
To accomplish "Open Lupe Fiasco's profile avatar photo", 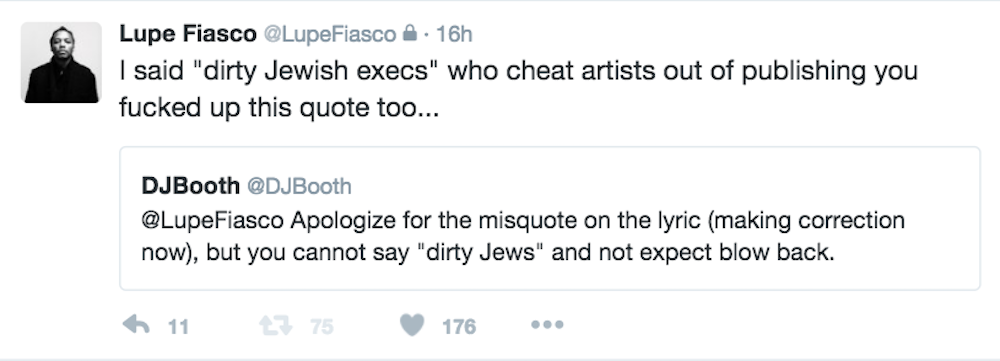I will pyautogui.click(x=61, y=63).
